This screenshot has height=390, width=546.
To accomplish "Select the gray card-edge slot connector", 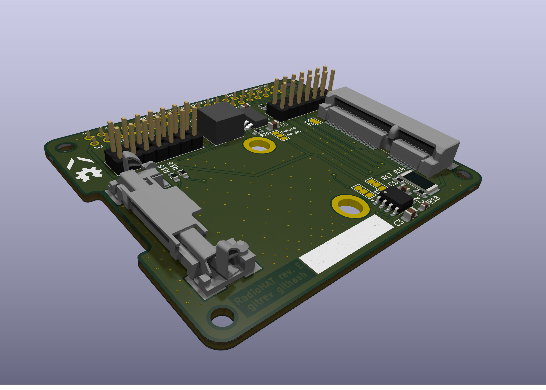I will 389,132.
